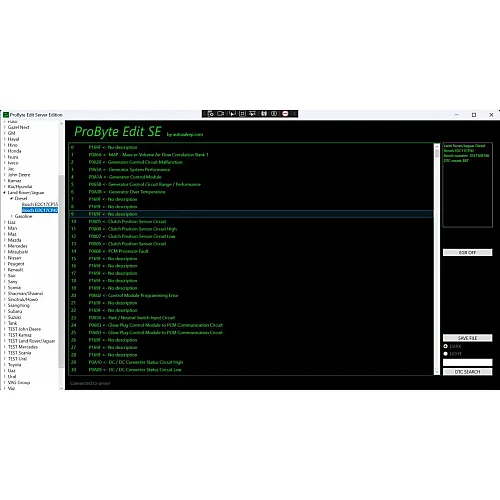This screenshot has width=500, height=500.
Task: Select DTC row 23 Park / Neutral Switch Input Circuit
Action: click(251, 318)
